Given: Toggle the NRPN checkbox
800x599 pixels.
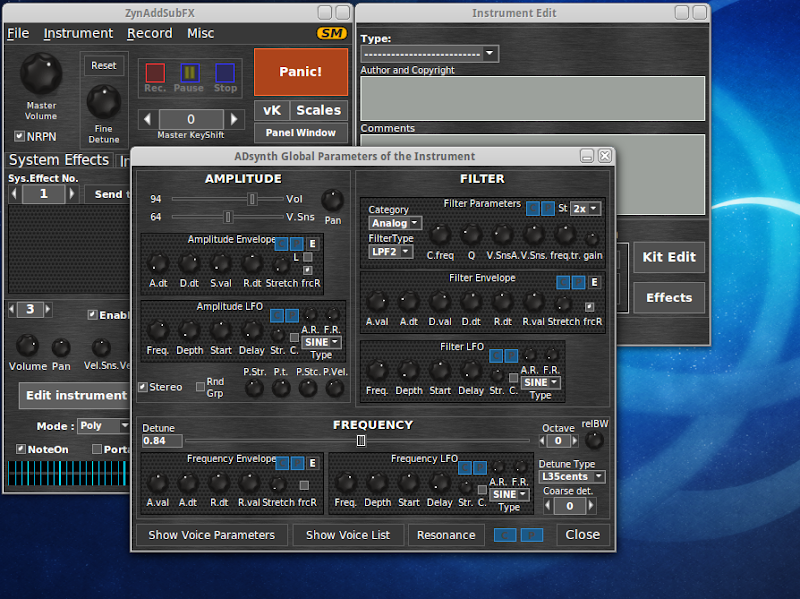Looking at the screenshot, I should (x=19, y=136).
